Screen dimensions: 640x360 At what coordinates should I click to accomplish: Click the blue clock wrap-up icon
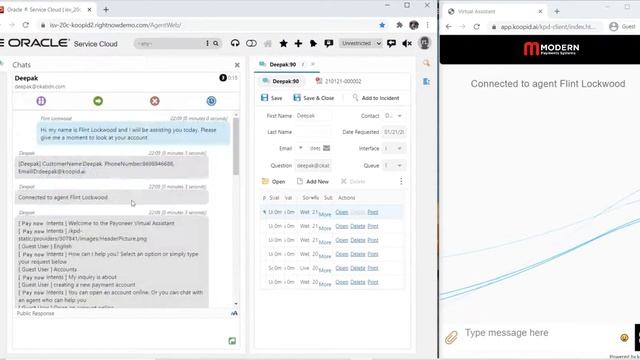[x=211, y=101]
